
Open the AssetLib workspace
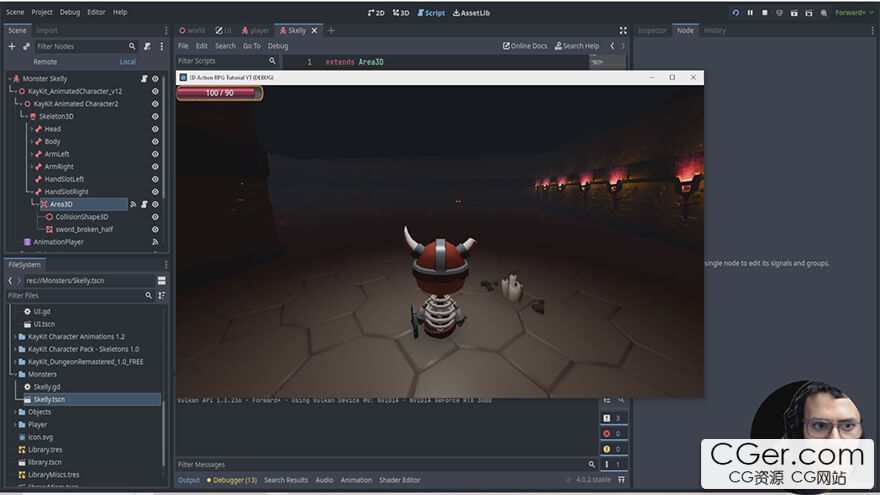pos(470,13)
